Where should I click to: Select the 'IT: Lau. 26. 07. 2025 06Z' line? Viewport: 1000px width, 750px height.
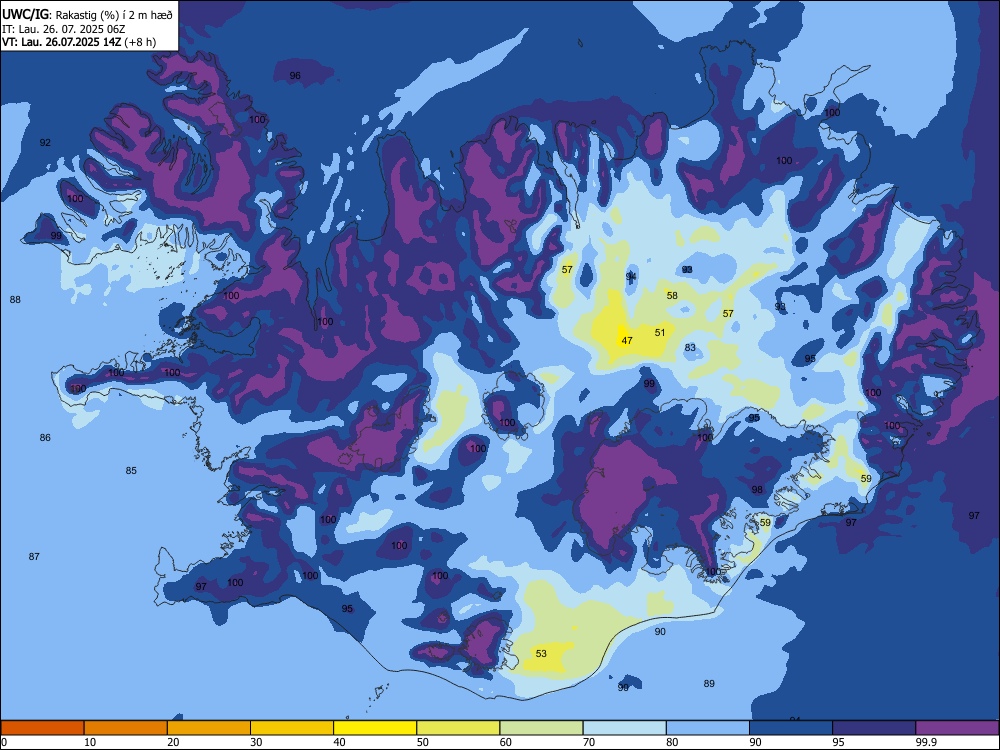(64, 29)
